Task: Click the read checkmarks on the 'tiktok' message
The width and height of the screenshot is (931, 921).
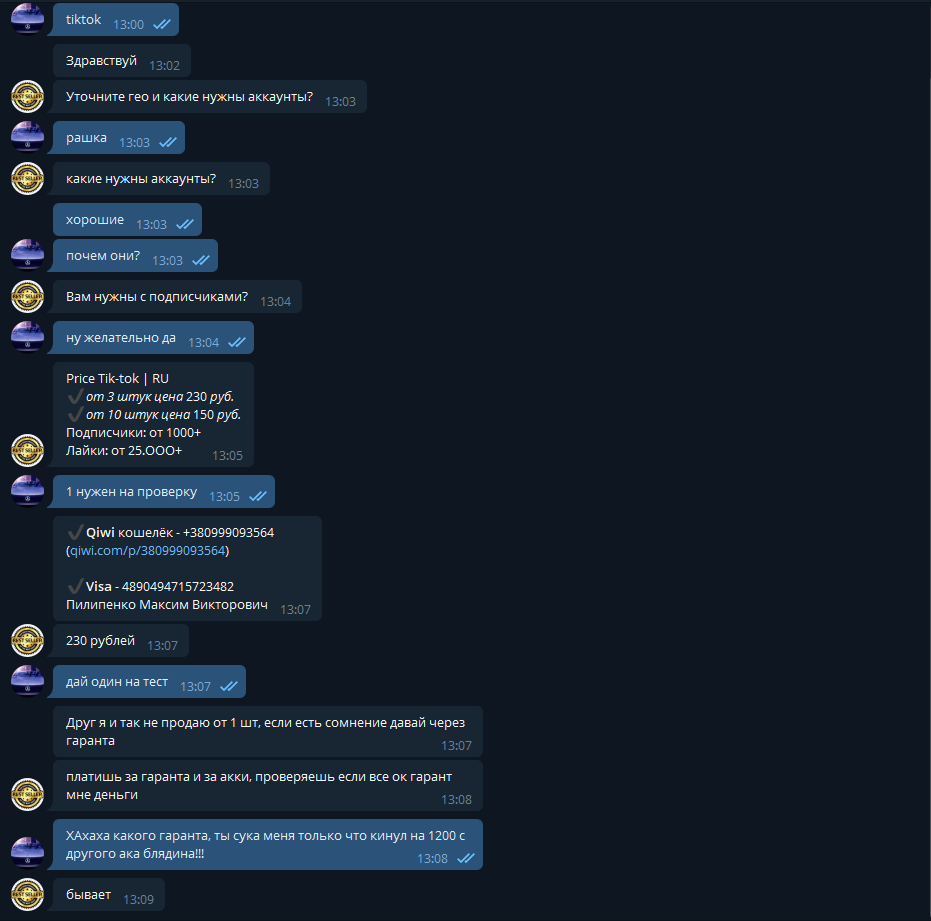Action: (x=162, y=24)
